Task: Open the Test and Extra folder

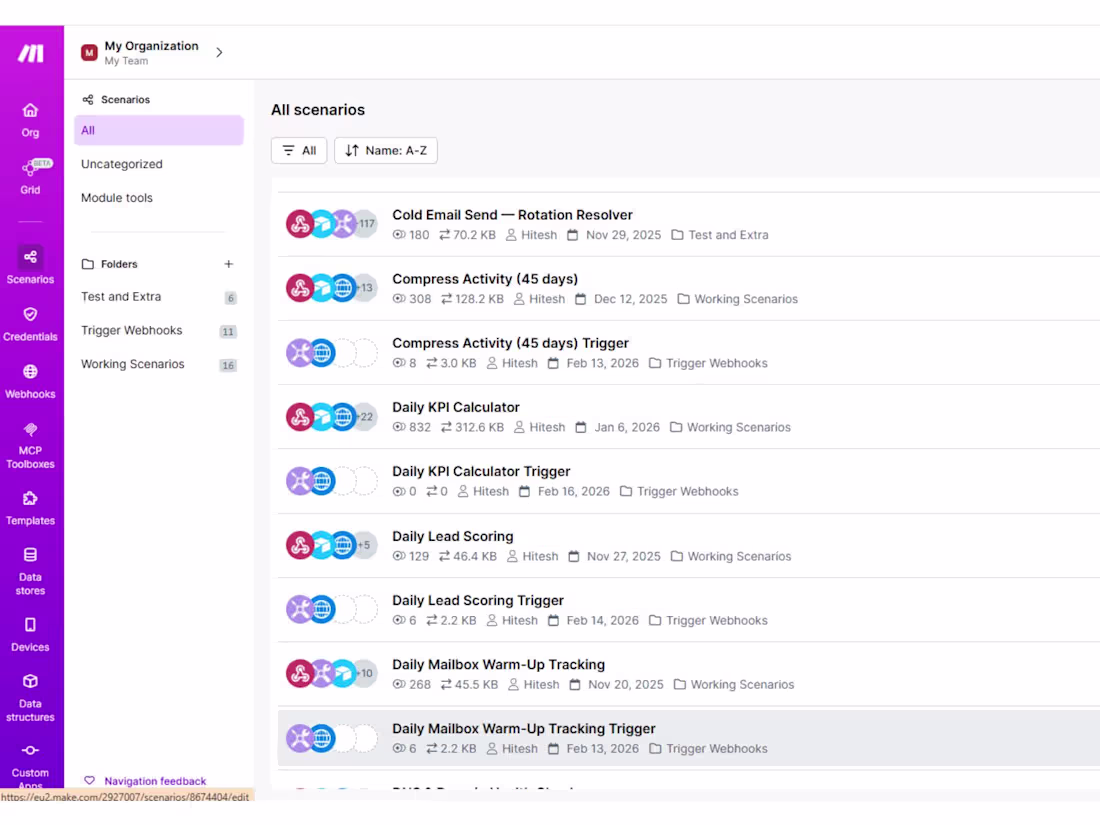Action: [121, 297]
